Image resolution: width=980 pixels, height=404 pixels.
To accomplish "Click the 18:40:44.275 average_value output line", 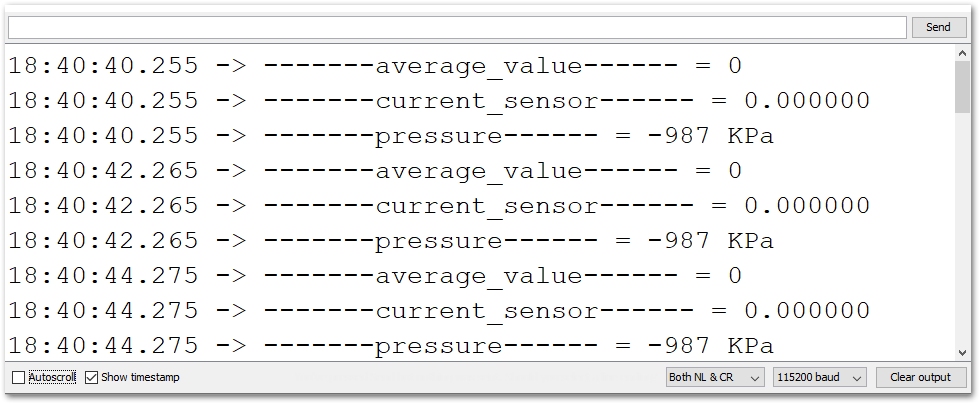I will point(375,275).
